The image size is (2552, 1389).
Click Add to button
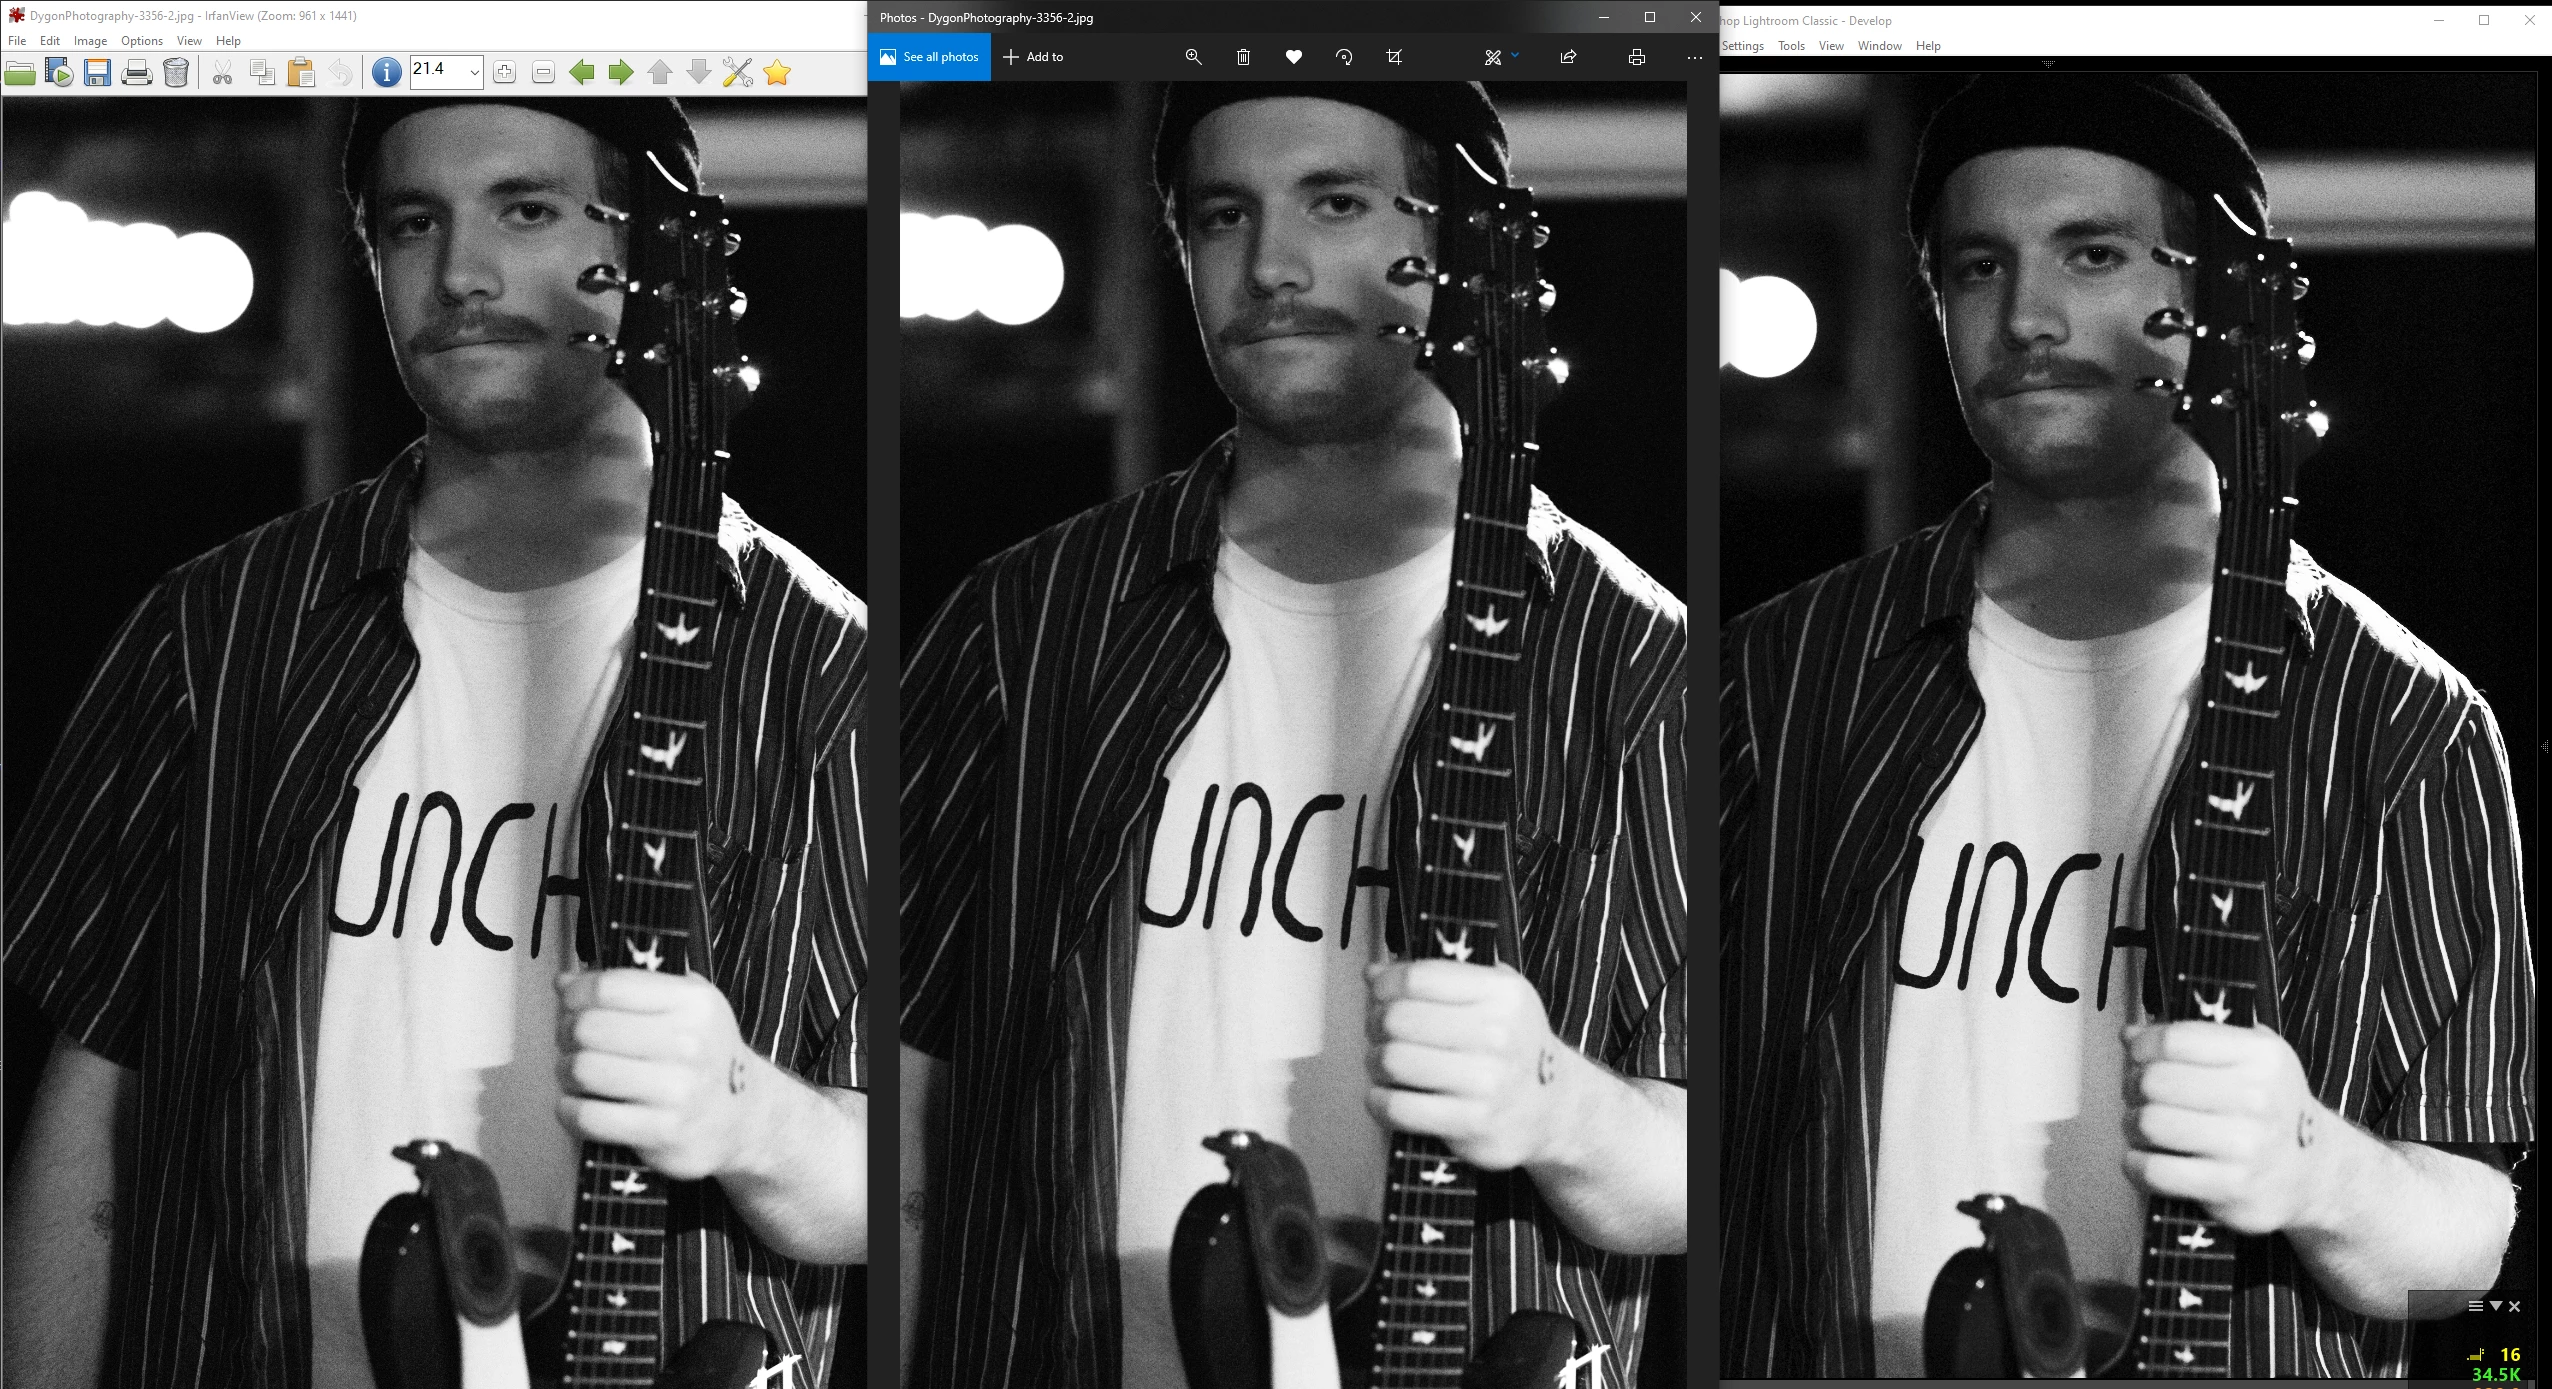(x=1033, y=57)
